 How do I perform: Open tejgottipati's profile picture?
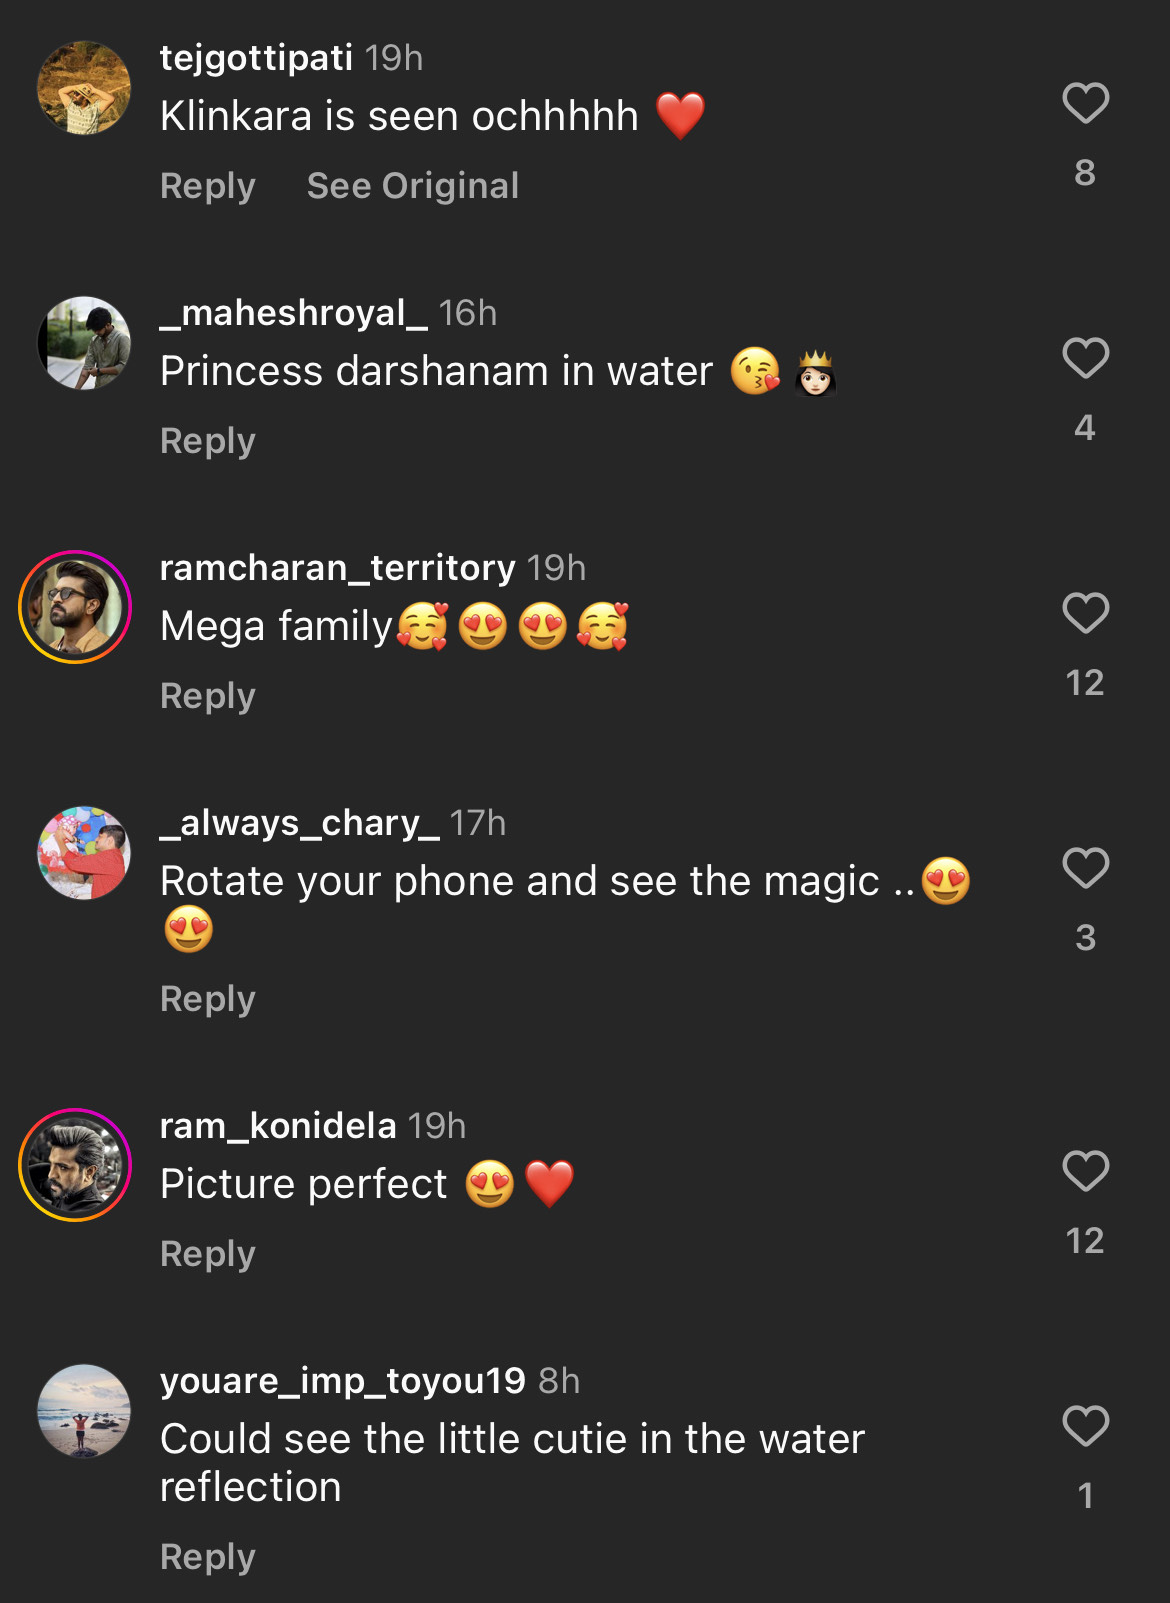(x=84, y=88)
